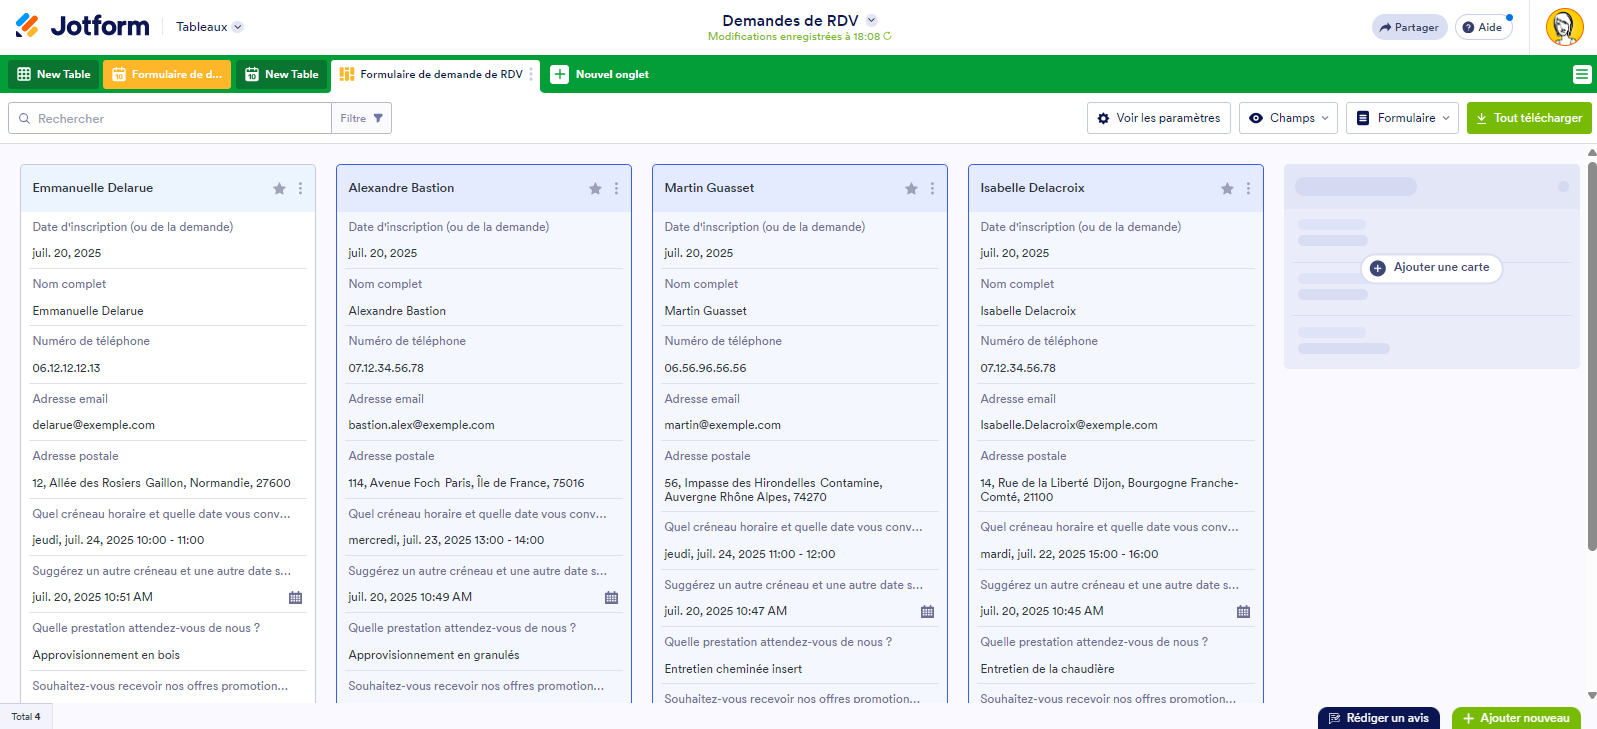The height and width of the screenshot is (729, 1597).
Task: Click the hamburger menu icon in tab bar
Action: (x=1581, y=74)
